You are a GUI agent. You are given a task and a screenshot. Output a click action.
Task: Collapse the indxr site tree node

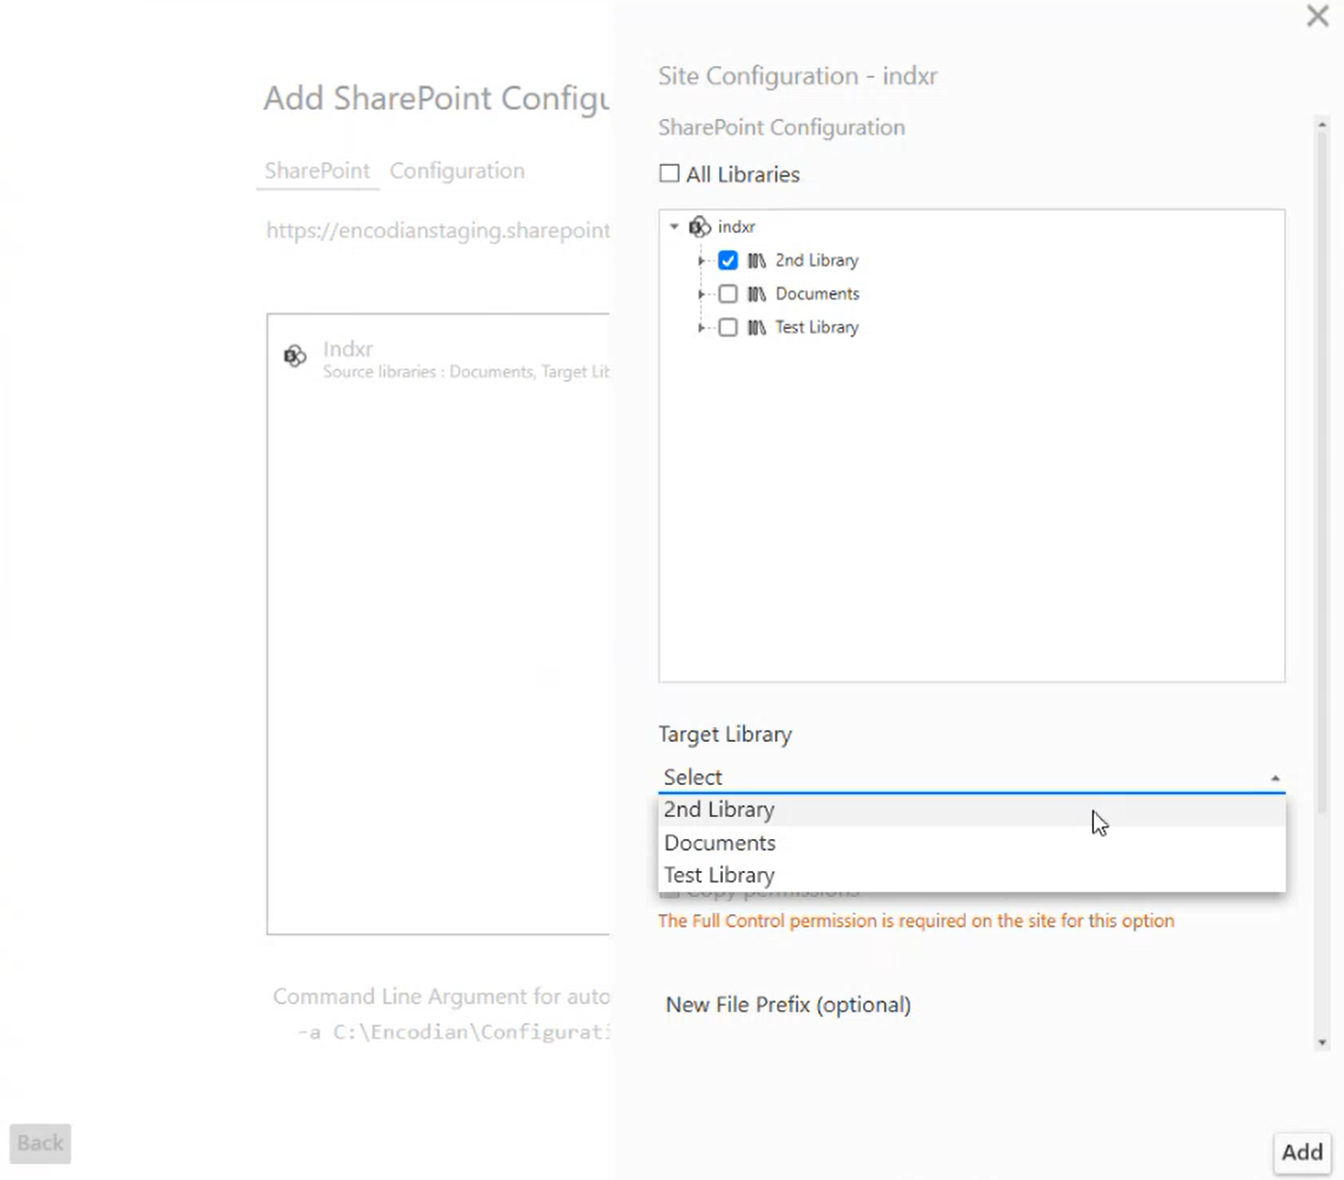click(675, 227)
